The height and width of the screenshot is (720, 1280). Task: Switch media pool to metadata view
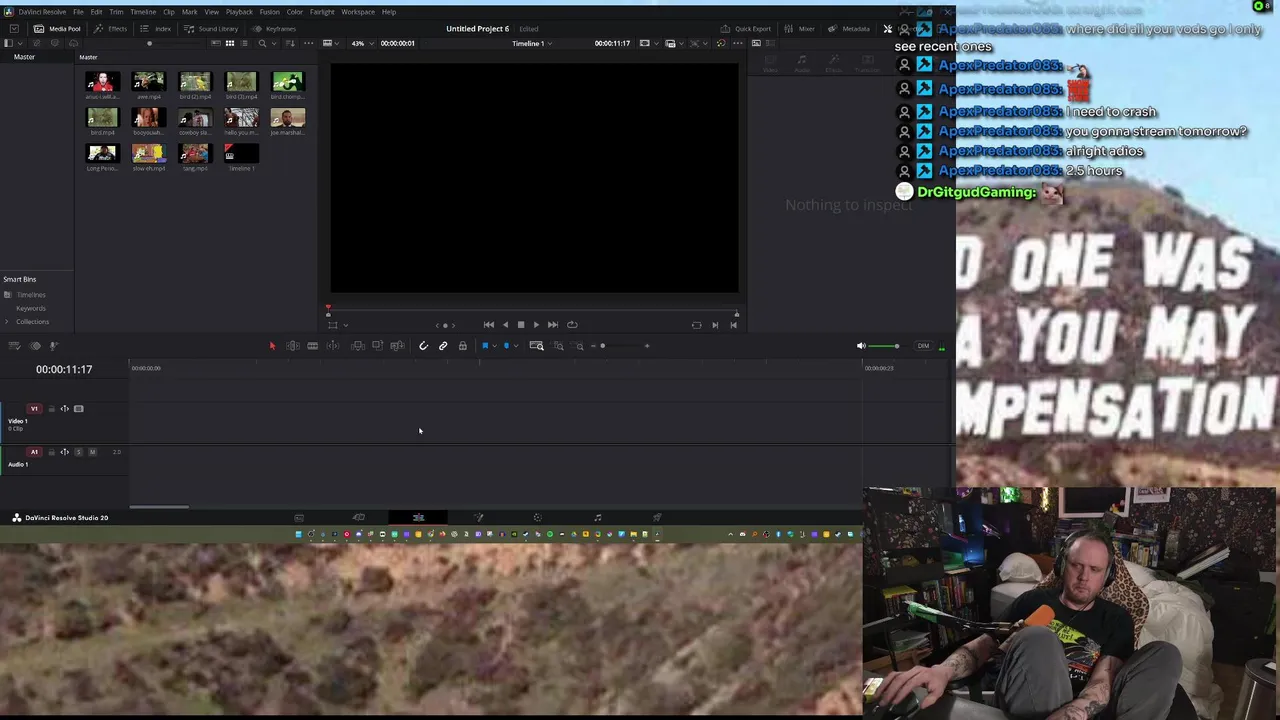[216, 43]
